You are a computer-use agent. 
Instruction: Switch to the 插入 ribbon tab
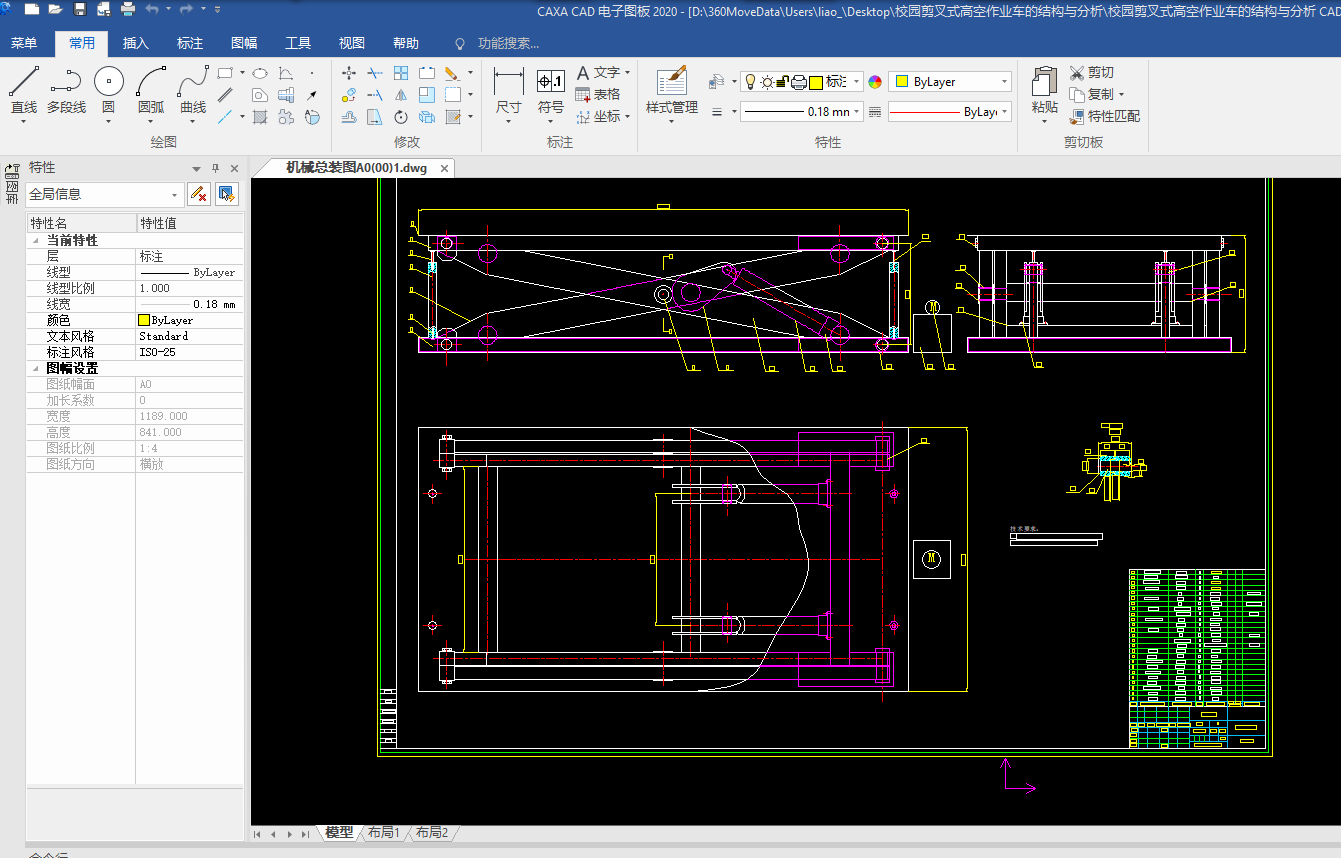point(135,43)
